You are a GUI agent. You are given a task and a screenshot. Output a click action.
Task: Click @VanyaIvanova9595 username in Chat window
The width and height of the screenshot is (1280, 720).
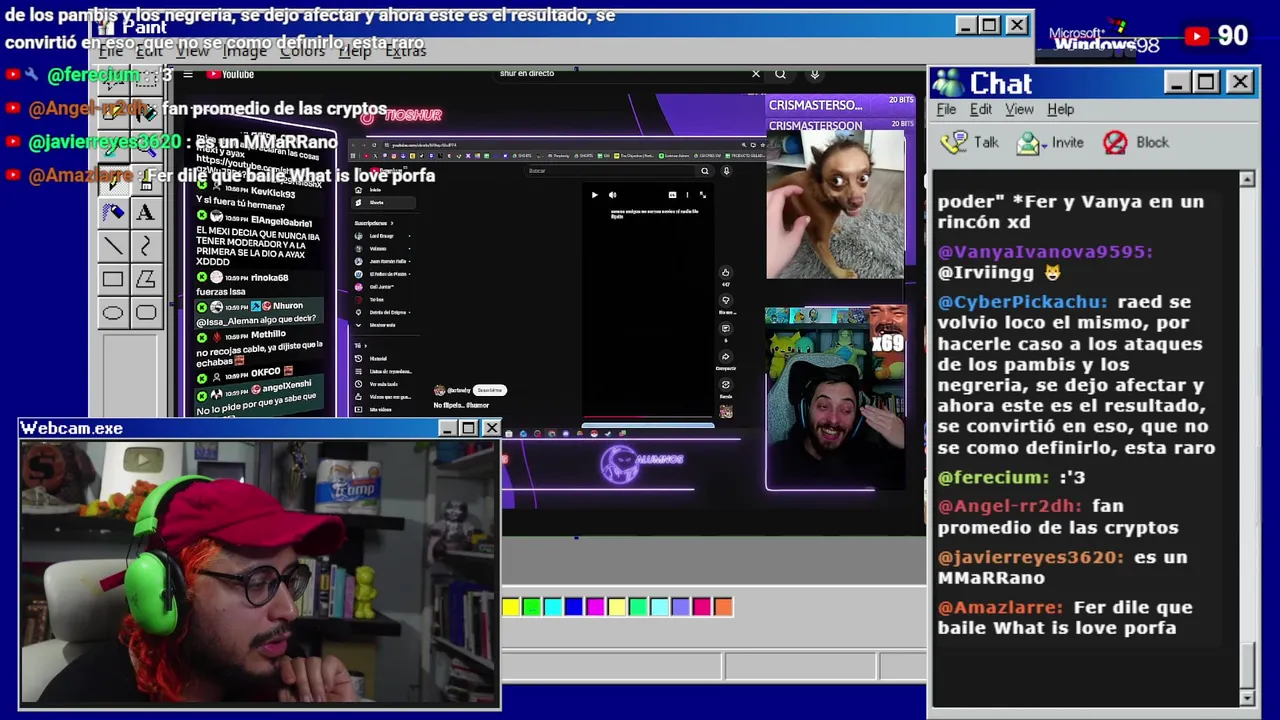tap(1045, 252)
